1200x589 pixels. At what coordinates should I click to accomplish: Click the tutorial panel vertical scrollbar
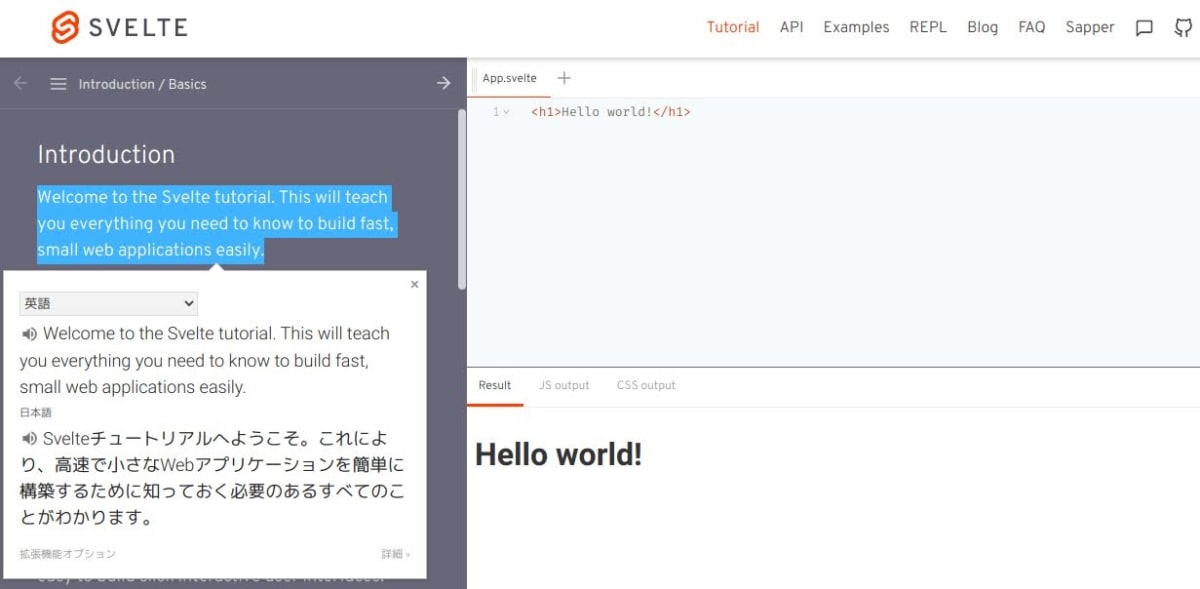[x=462, y=200]
